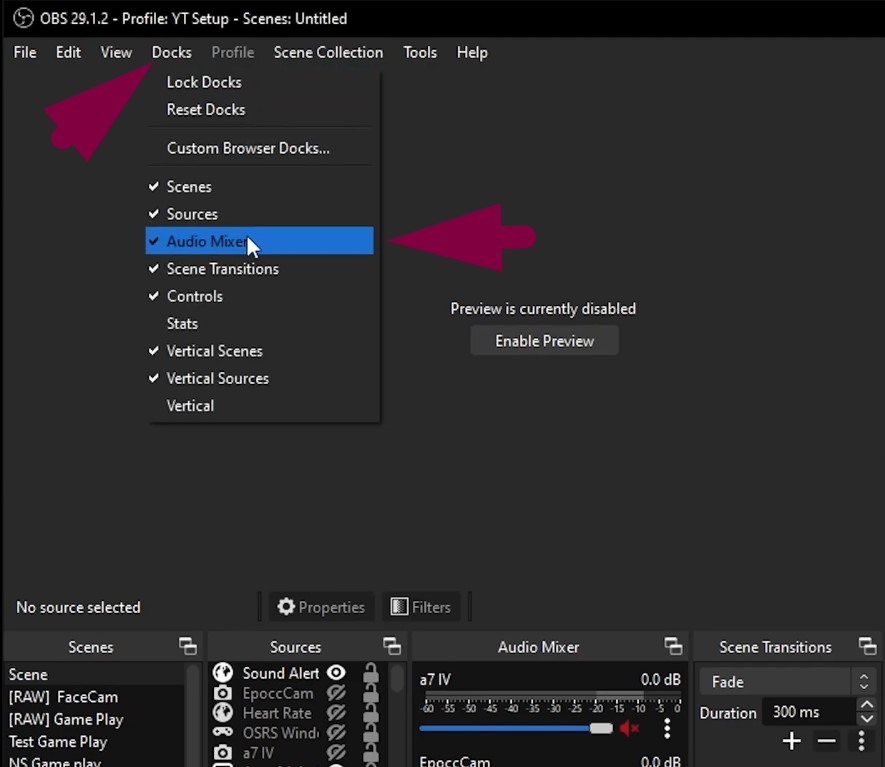Select the Test Game Play scene
Viewport: 885px width, 767px height.
(94, 742)
